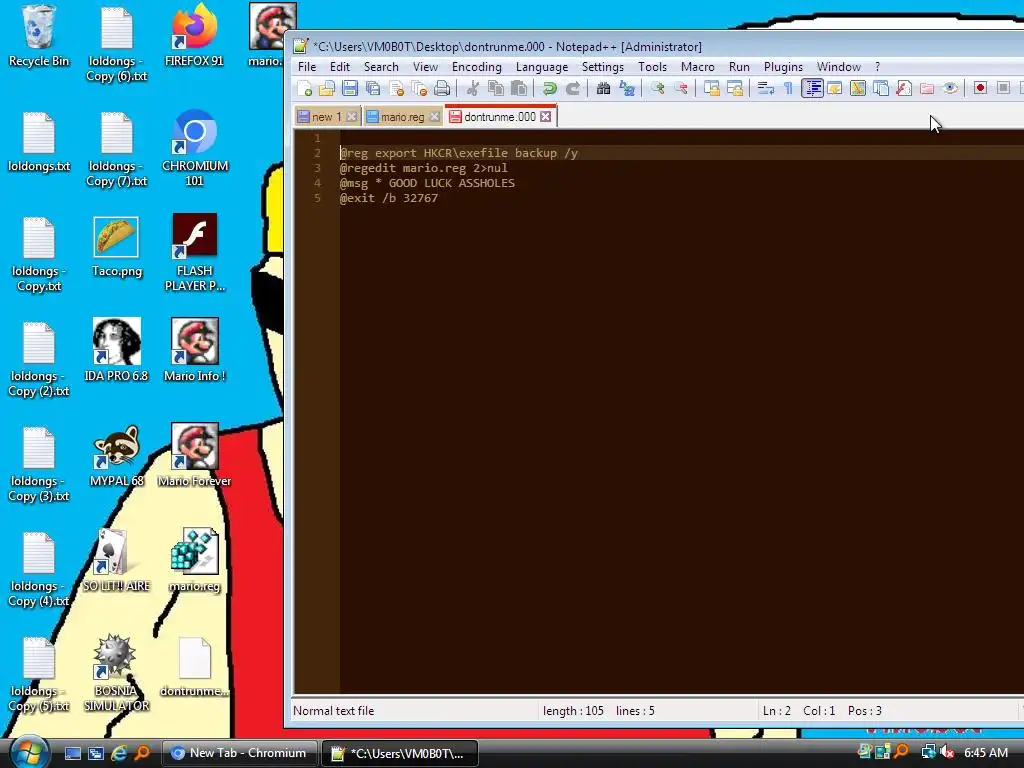Open the Encoding menu
Screen dimensions: 1024x768
477,67
